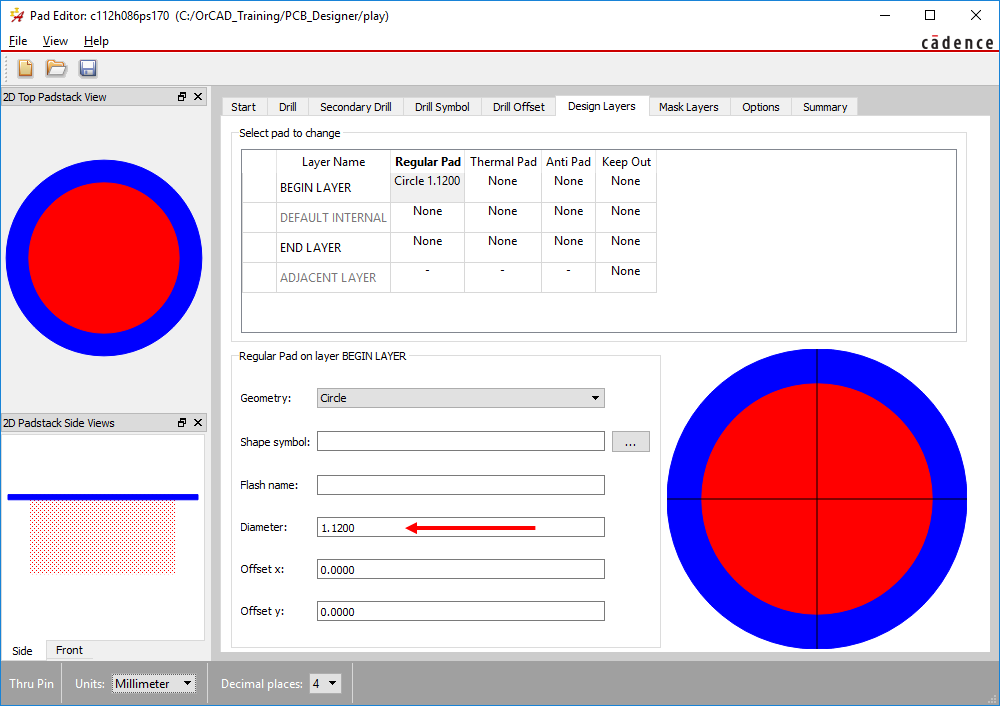
Task: Undock the 2D Padstack Side Views panel
Action: 182,423
